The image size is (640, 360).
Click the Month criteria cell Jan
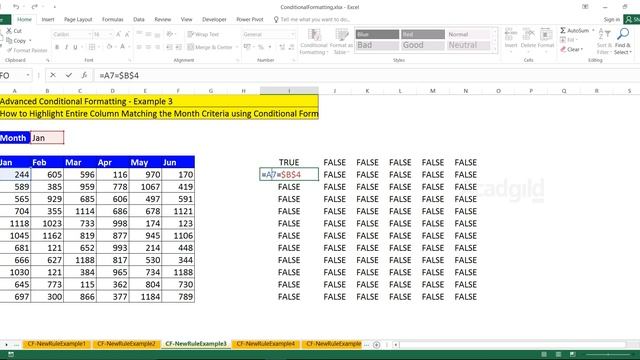[47, 138]
